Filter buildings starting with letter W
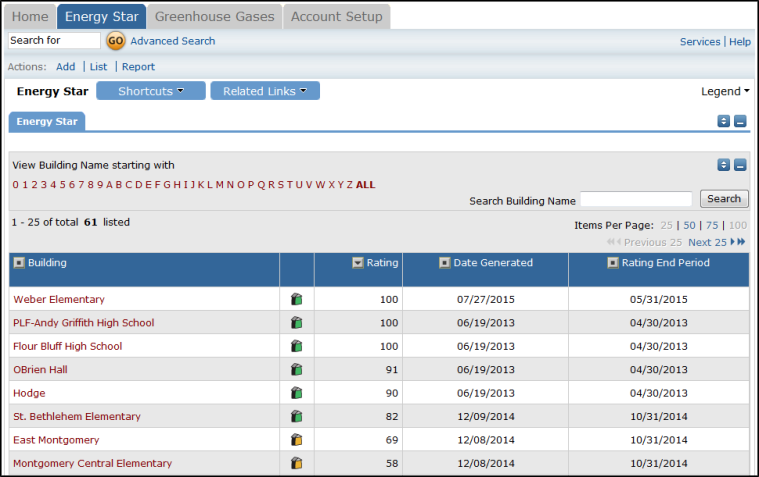The height and width of the screenshot is (477, 759). tap(320, 185)
